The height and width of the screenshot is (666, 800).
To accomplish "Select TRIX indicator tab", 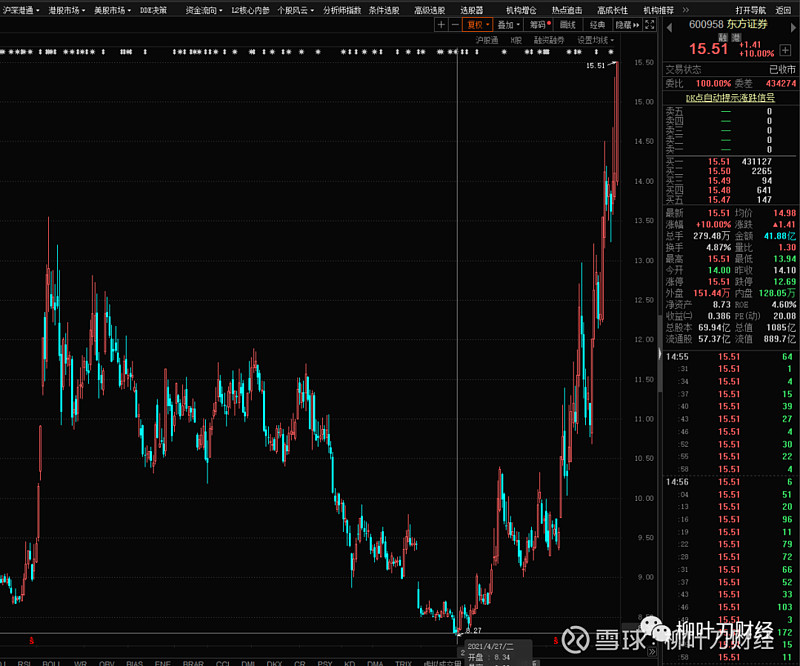I will point(403,663).
